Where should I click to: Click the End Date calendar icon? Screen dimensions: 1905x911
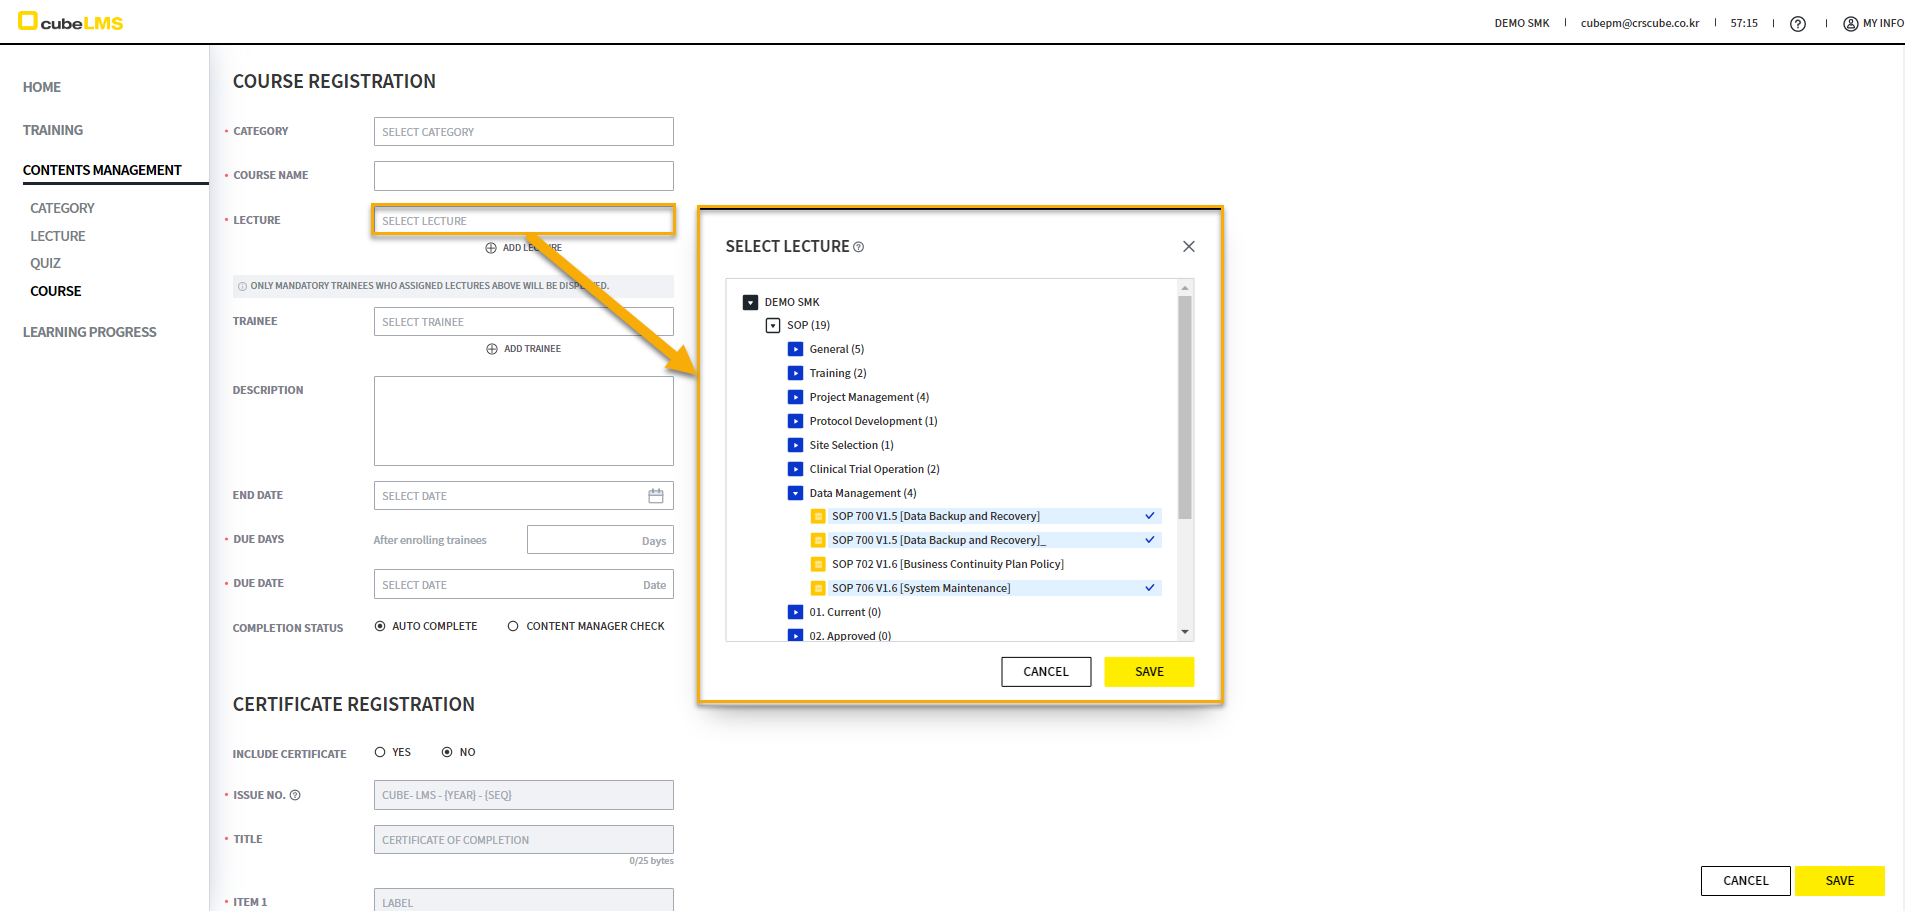coord(656,496)
